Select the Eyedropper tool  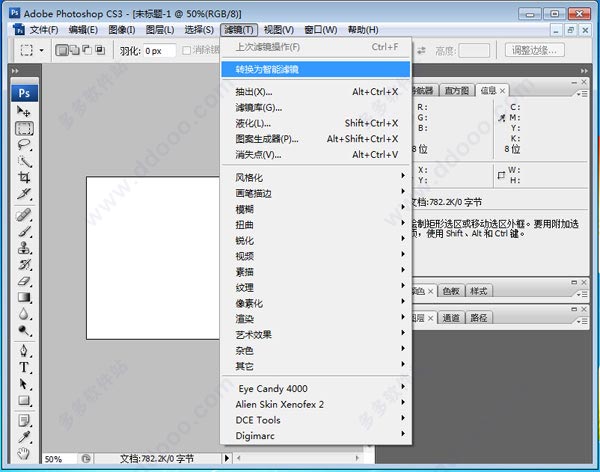point(24,437)
